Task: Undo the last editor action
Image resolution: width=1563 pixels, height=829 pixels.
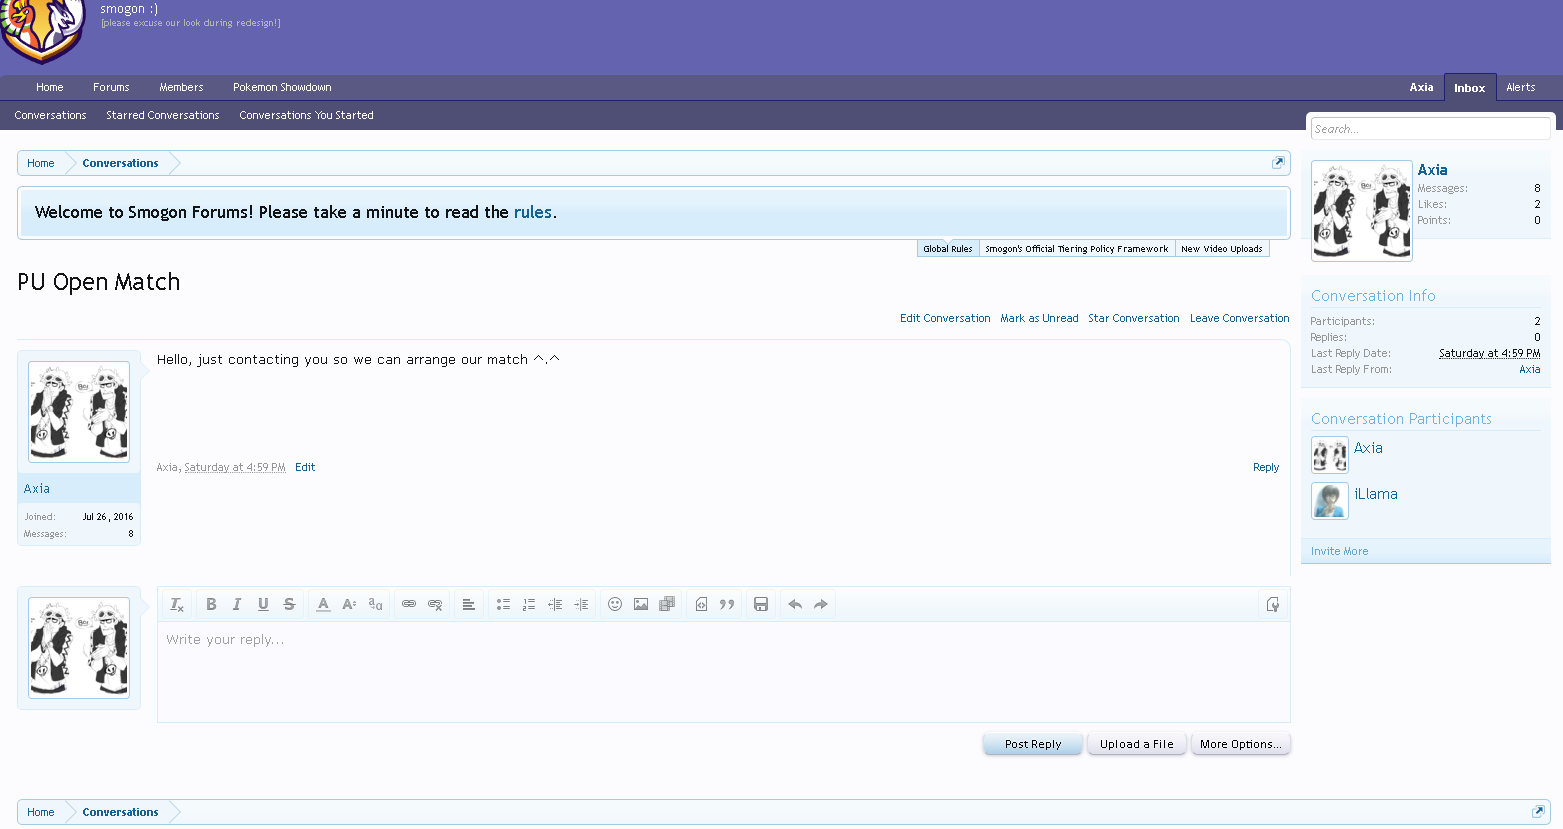Action: (795, 604)
